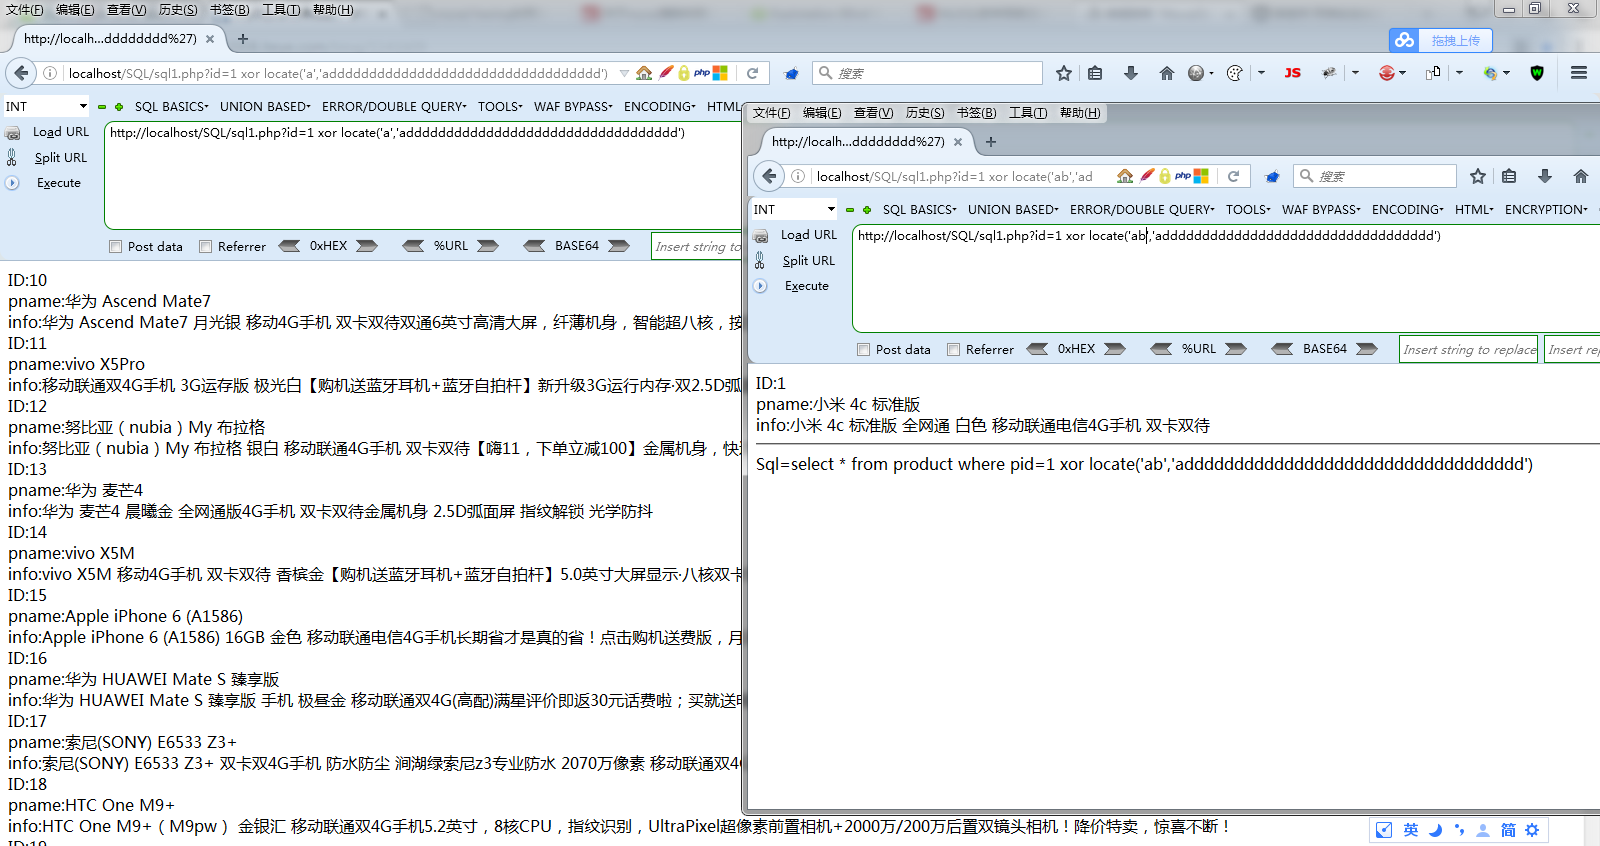Click the left arrow before %URL in the right HackBar

(1161, 349)
